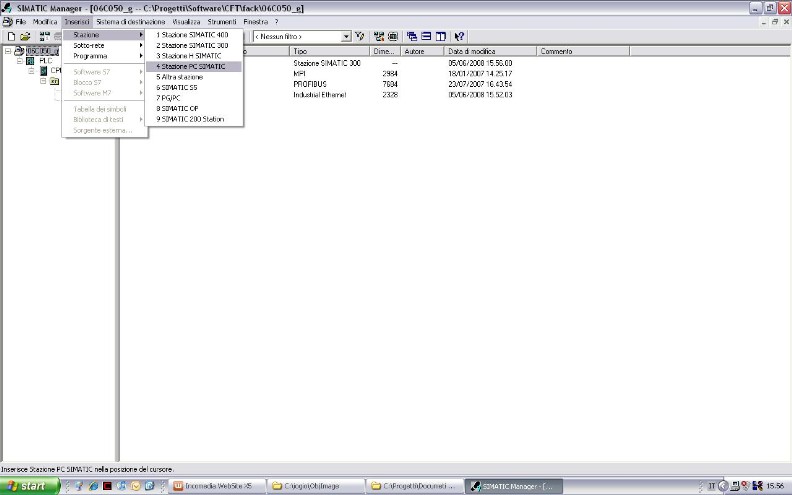
Task: Open the Stazione submenu entry
Action: [x=105, y=35]
